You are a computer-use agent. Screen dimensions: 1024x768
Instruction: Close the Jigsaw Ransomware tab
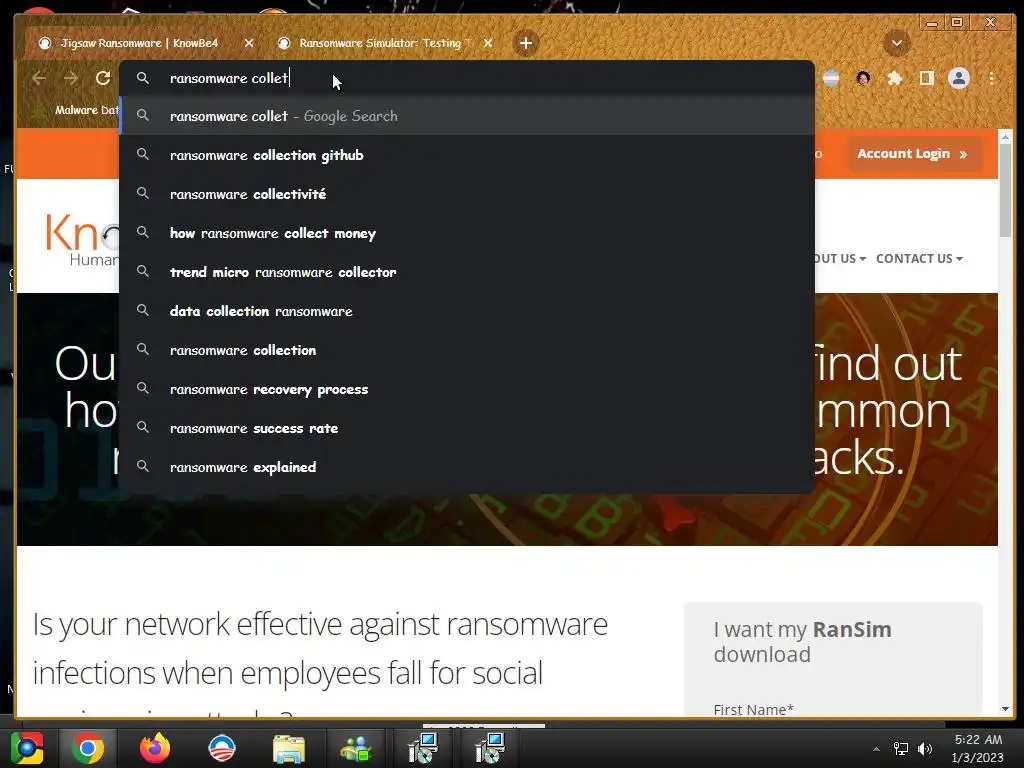click(249, 43)
